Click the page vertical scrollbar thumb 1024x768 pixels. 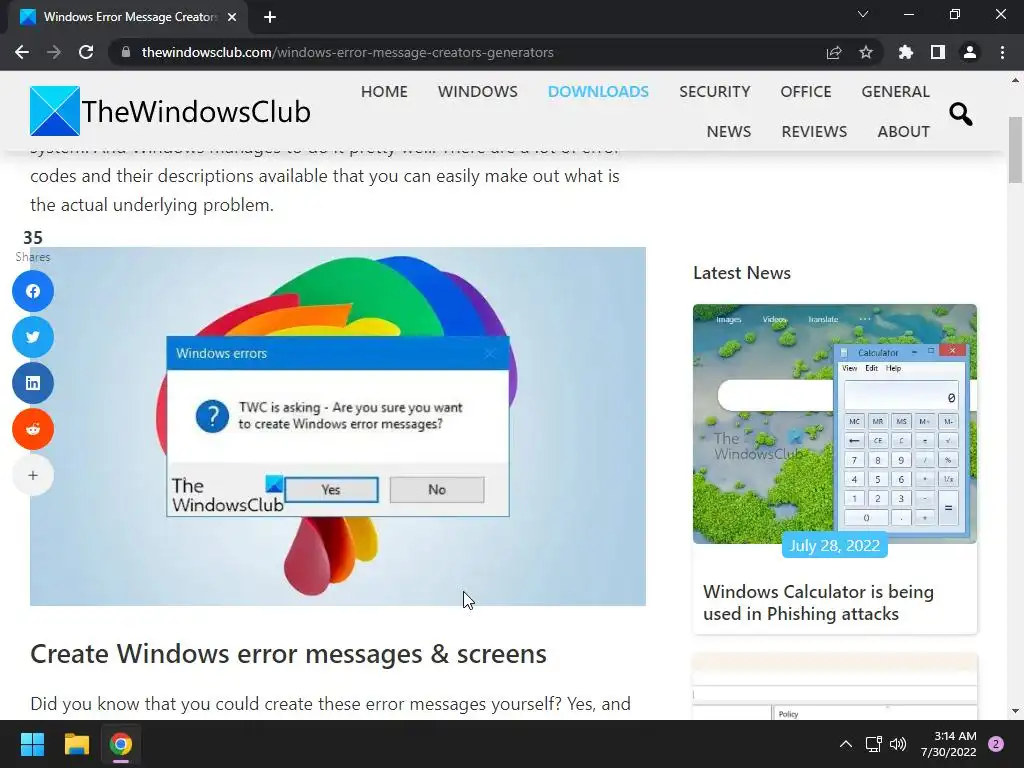pos(1015,150)
